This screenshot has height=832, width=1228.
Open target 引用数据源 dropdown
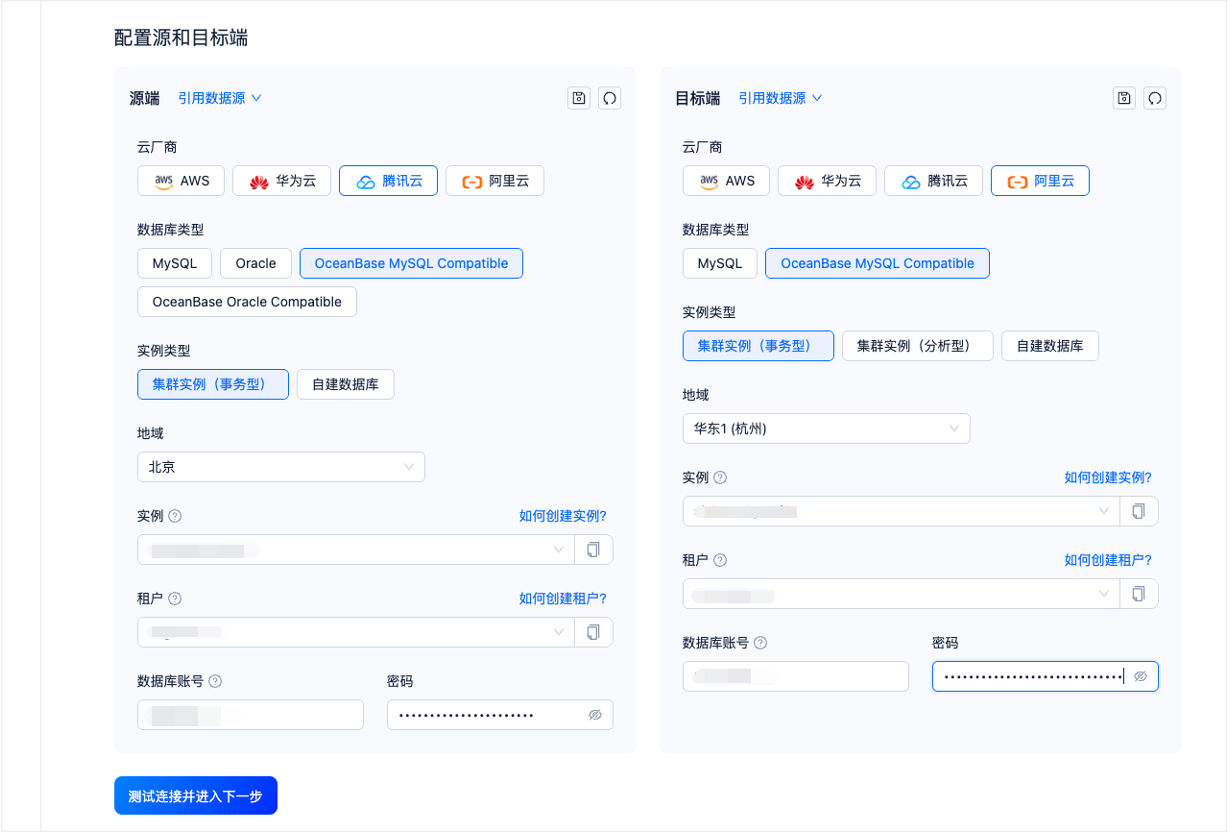click(x=780, y=98)
